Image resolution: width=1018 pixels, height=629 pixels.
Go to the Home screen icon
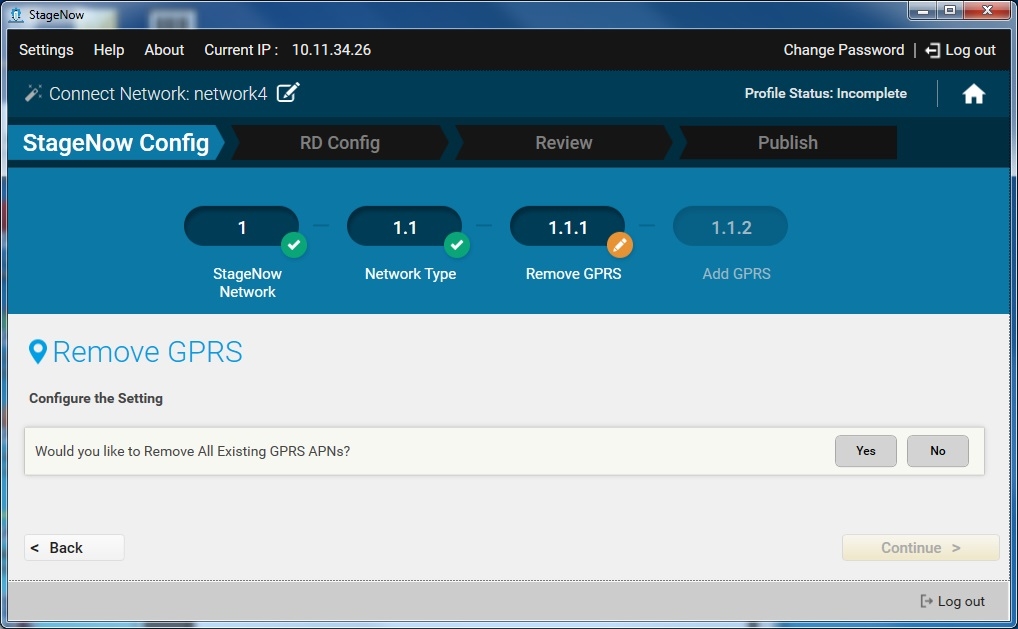(973, 94)
